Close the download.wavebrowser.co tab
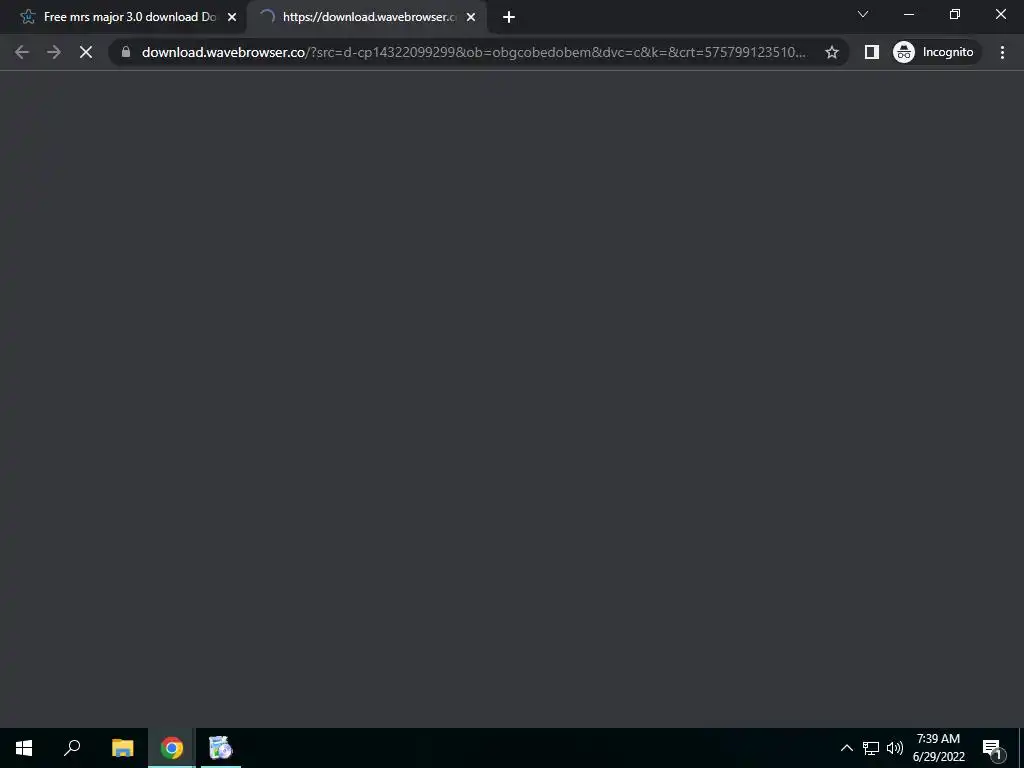Screen dimensions: 1024x768 (471, 18)
